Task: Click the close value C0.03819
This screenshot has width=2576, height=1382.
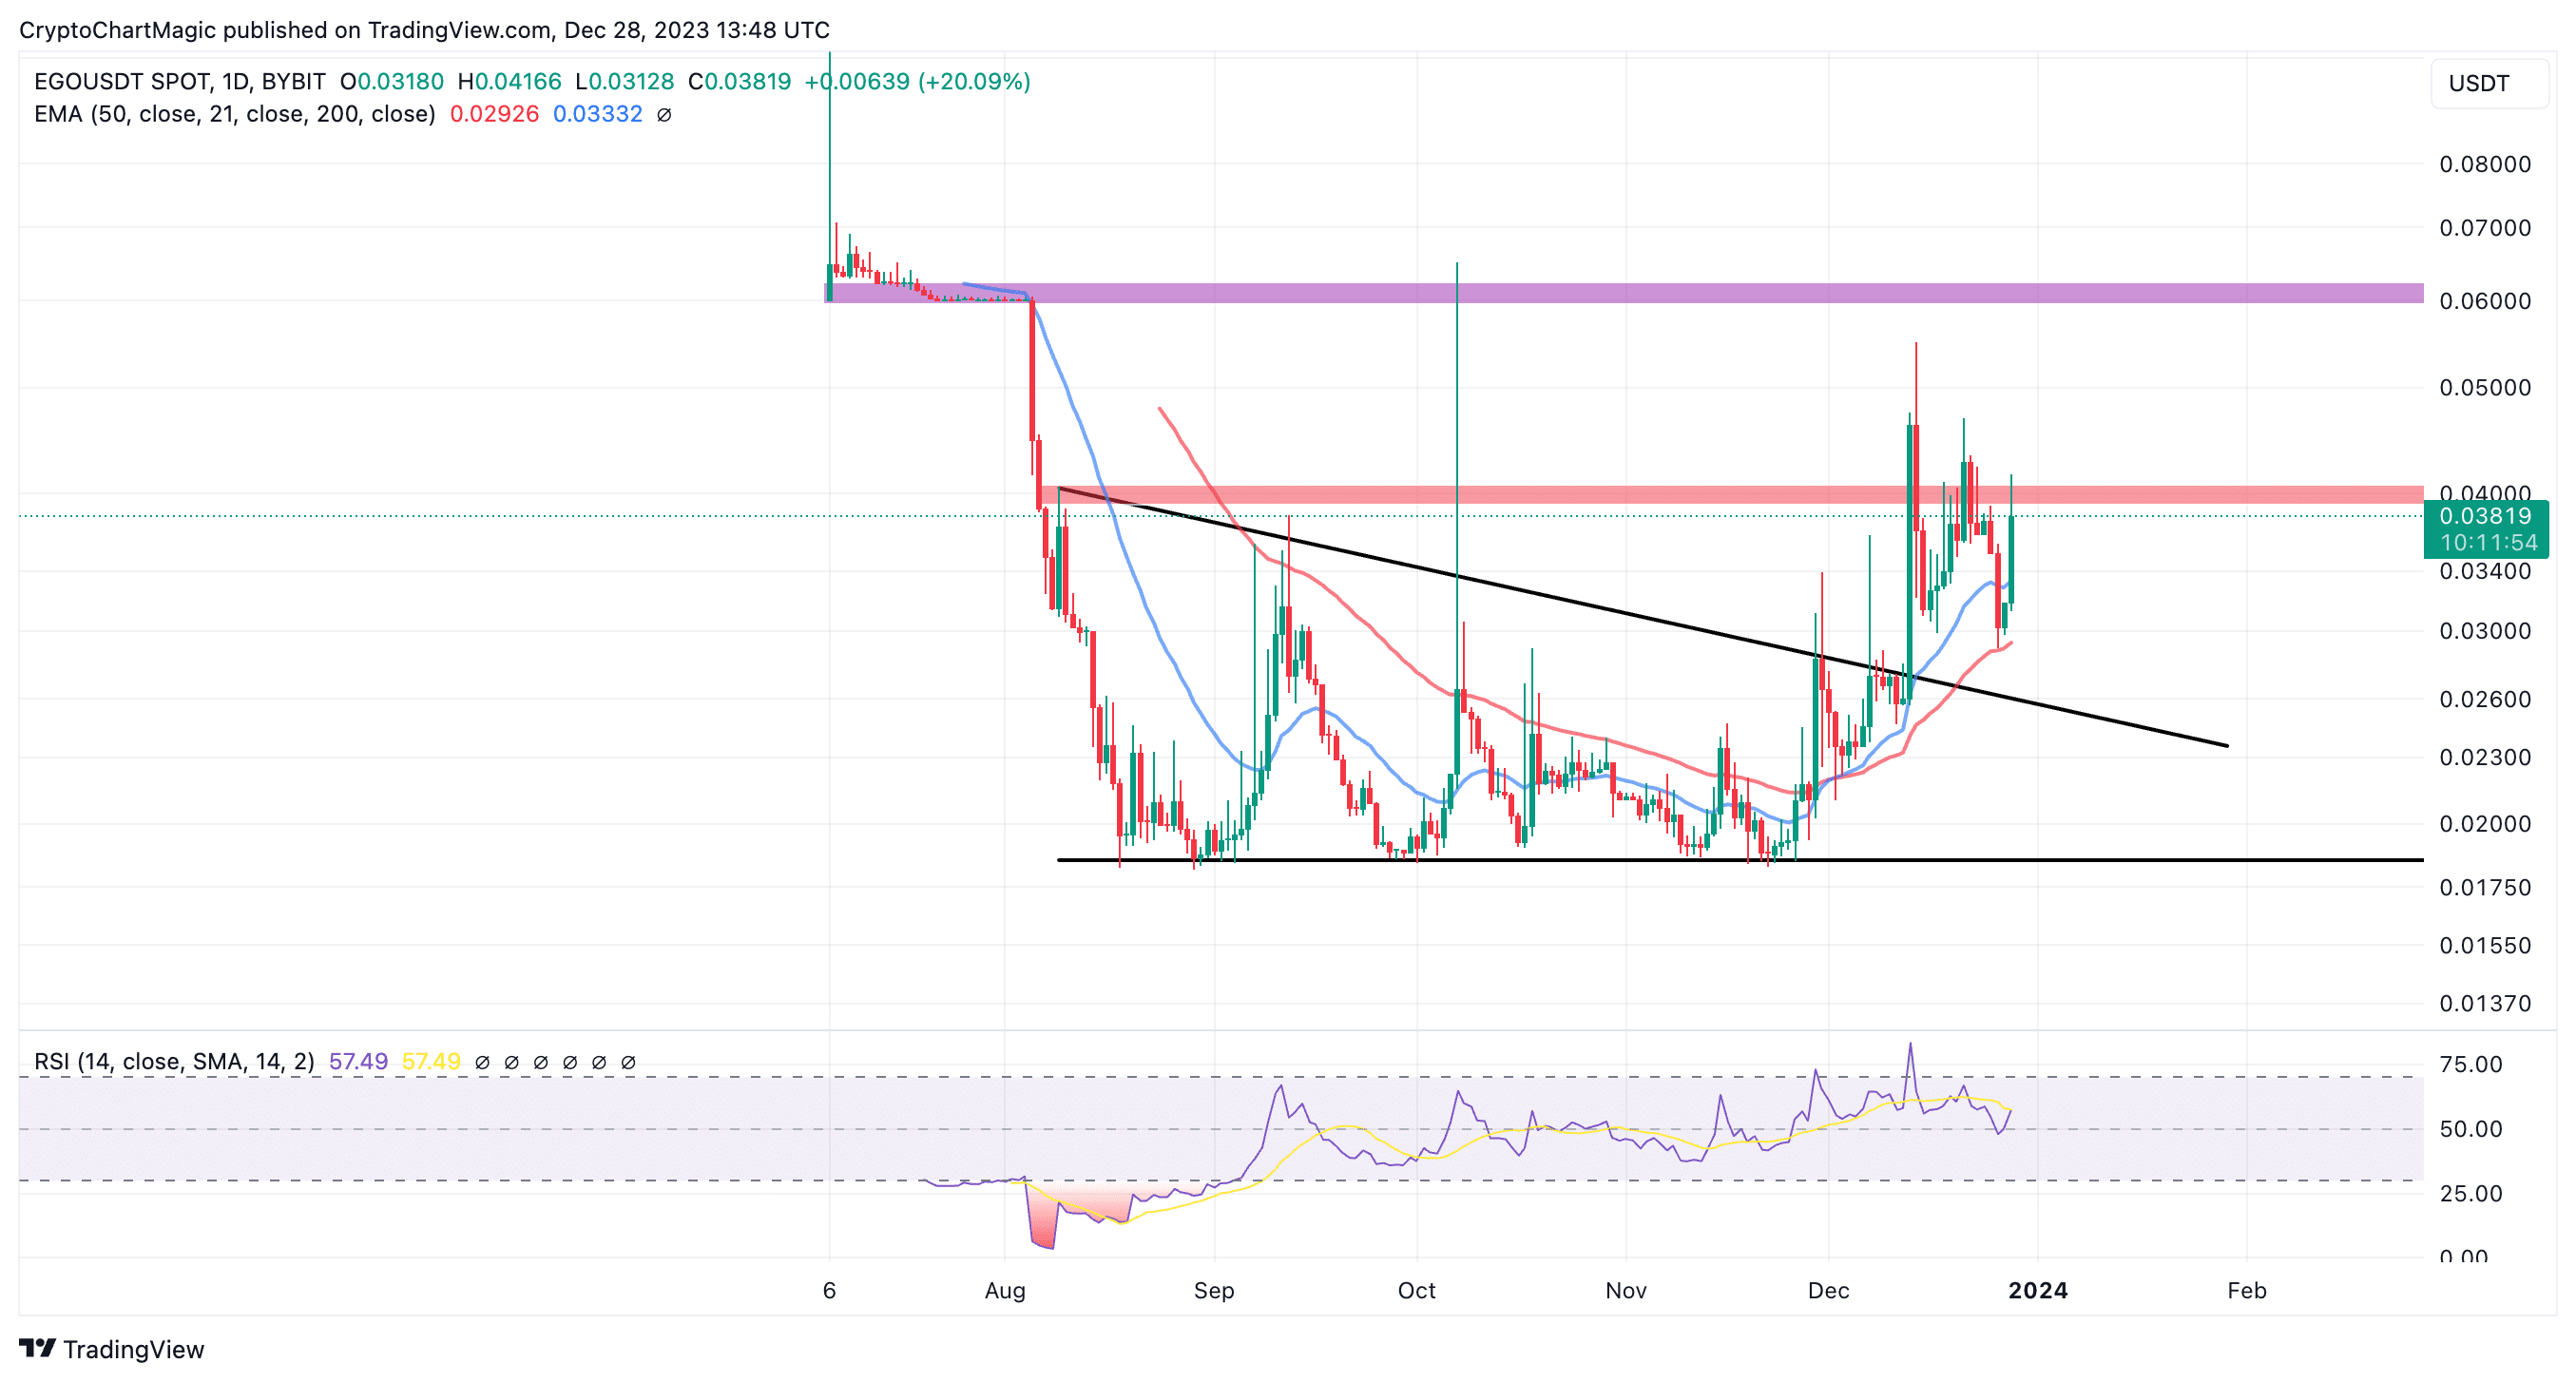Action: coord(739,81)
